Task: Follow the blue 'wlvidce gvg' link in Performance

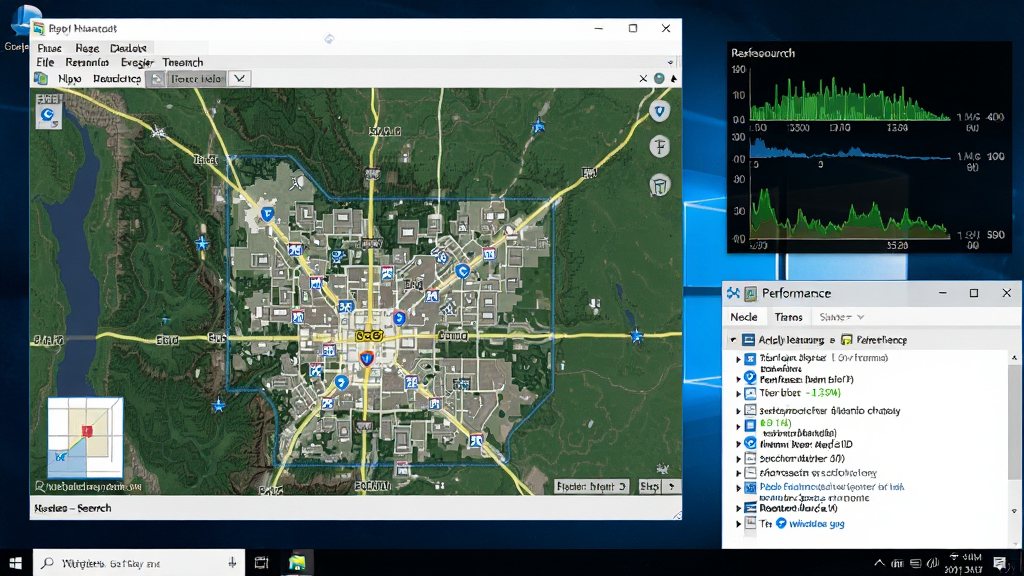Action: click(x=816, y=524)
